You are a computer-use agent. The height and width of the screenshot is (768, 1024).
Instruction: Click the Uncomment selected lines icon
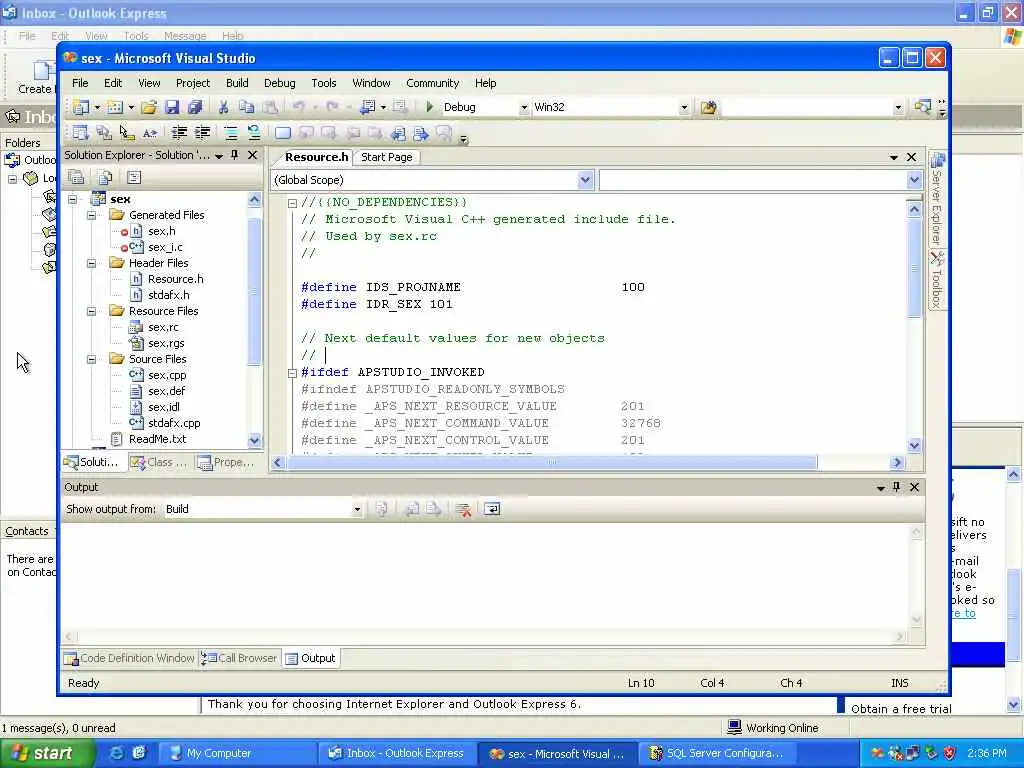click(x=254, y=133)
